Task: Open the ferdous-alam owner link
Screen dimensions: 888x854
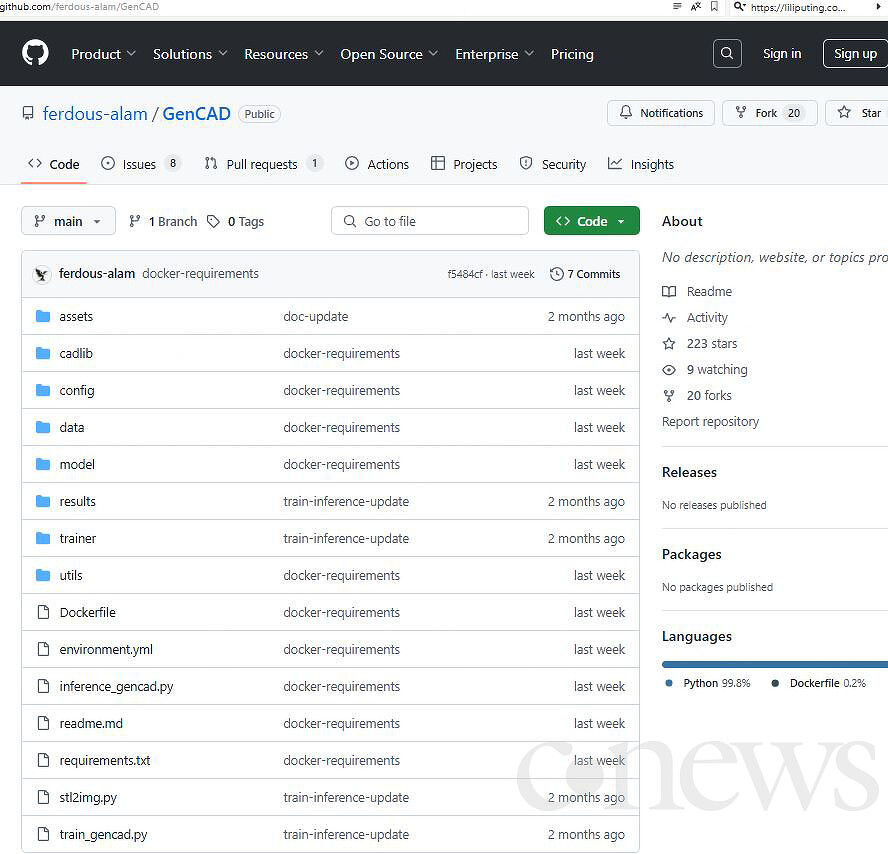Action: coord(95,114)
